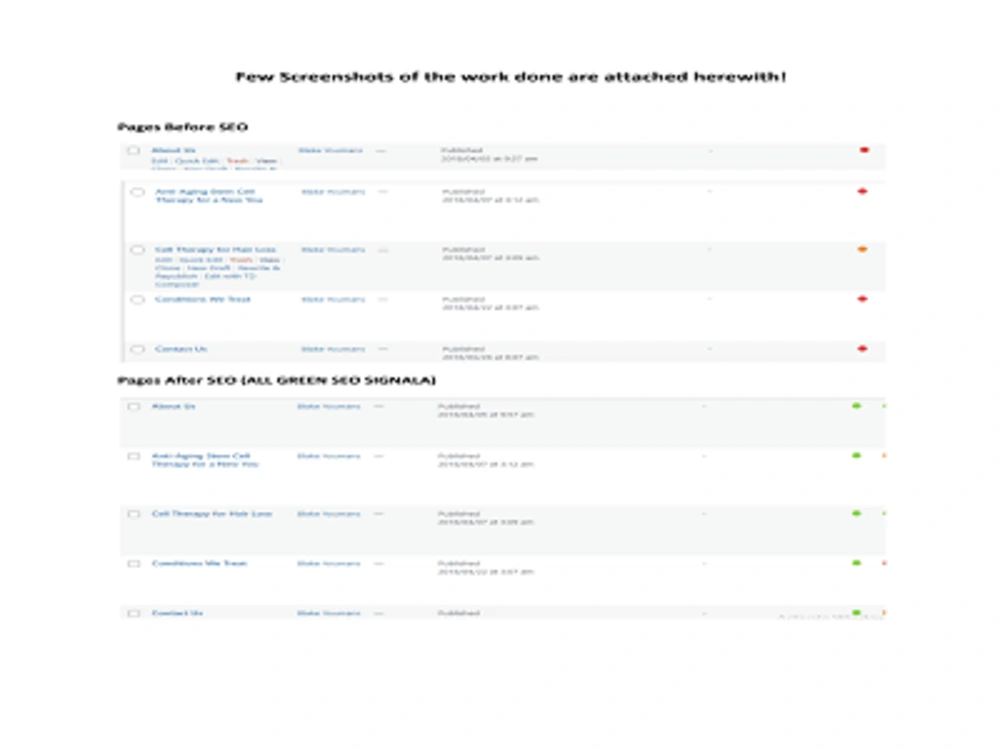Tick the Contact Us checkbox after SEO
Image resolution: width=1000 pixels, height=750 pixels.
[x=133, y=614]
